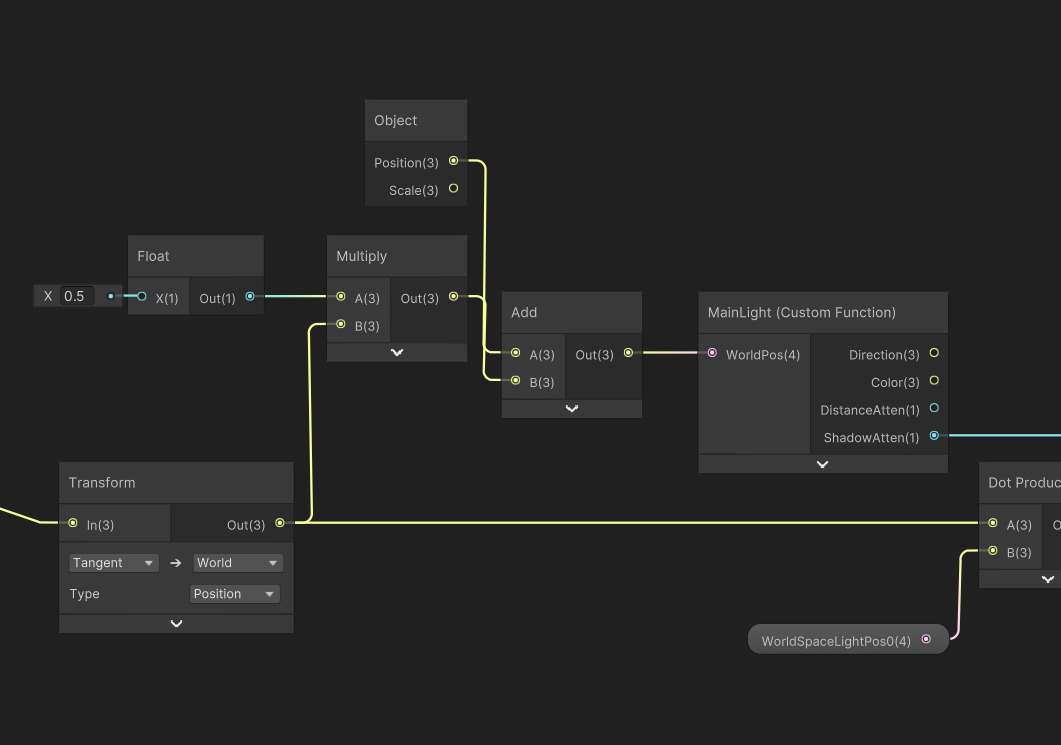
Task: Click the Direction(3) output port on MainLight node
Action: pyautogui.click(x=933, y=353)
